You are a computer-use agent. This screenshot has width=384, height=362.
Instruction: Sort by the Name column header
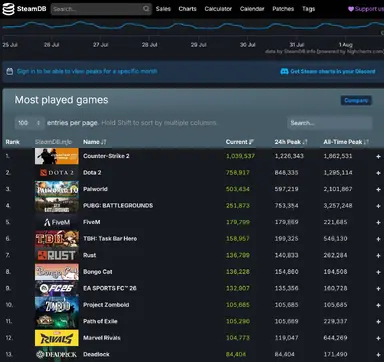[95, 142]
